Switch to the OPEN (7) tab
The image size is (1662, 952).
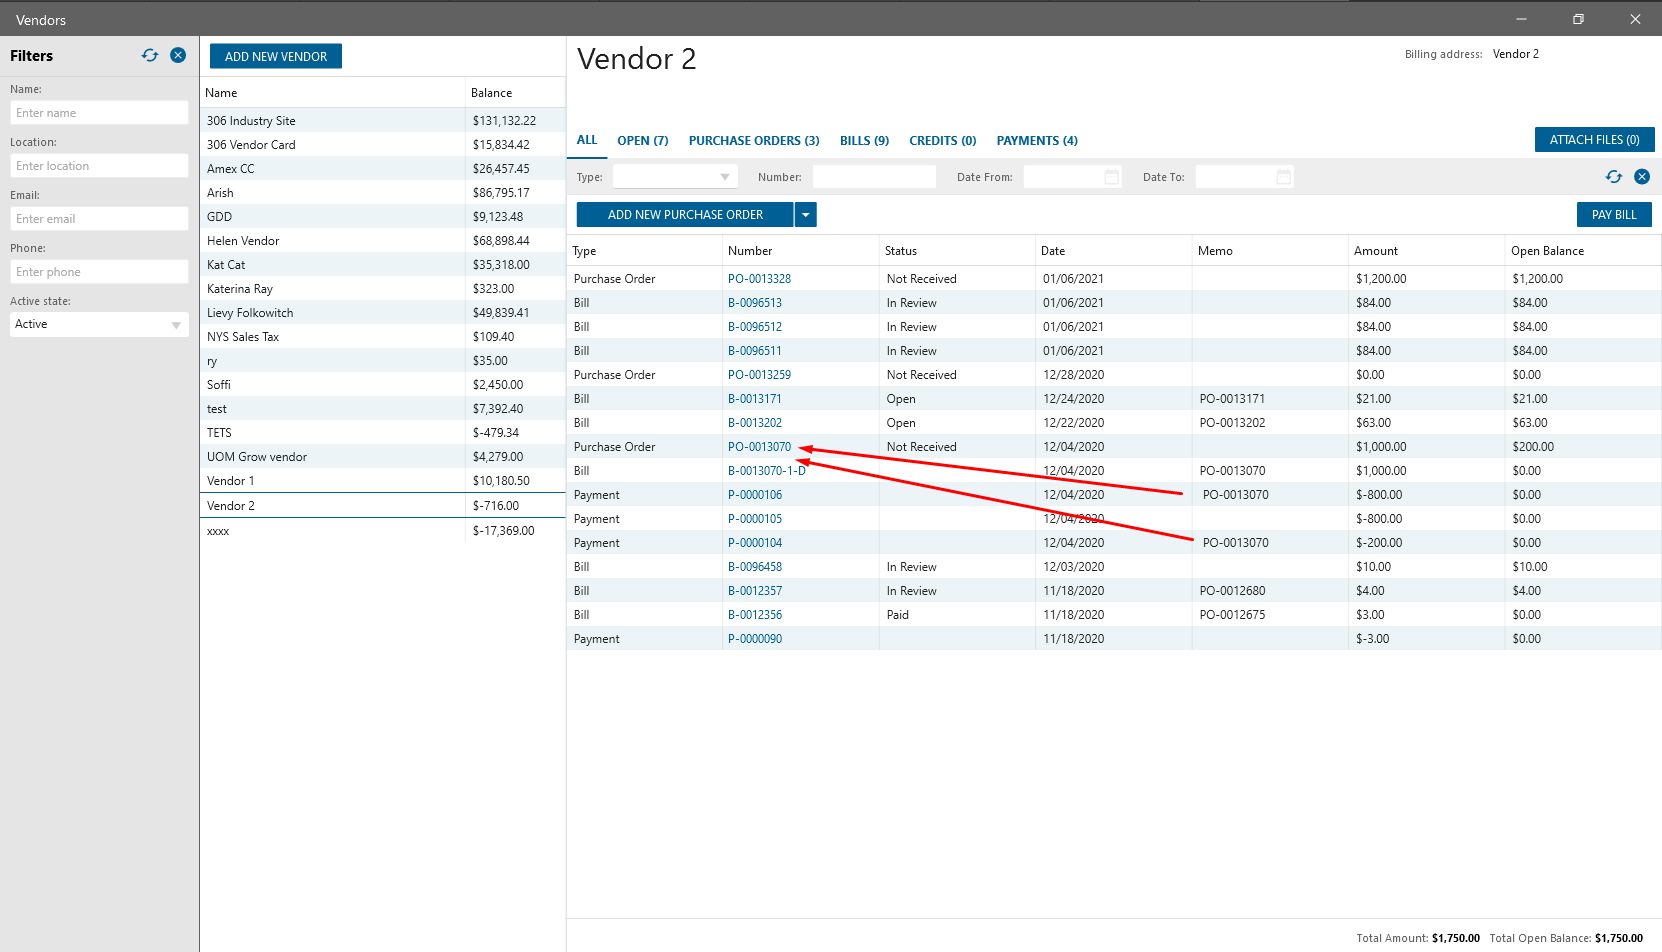[643, 141]
